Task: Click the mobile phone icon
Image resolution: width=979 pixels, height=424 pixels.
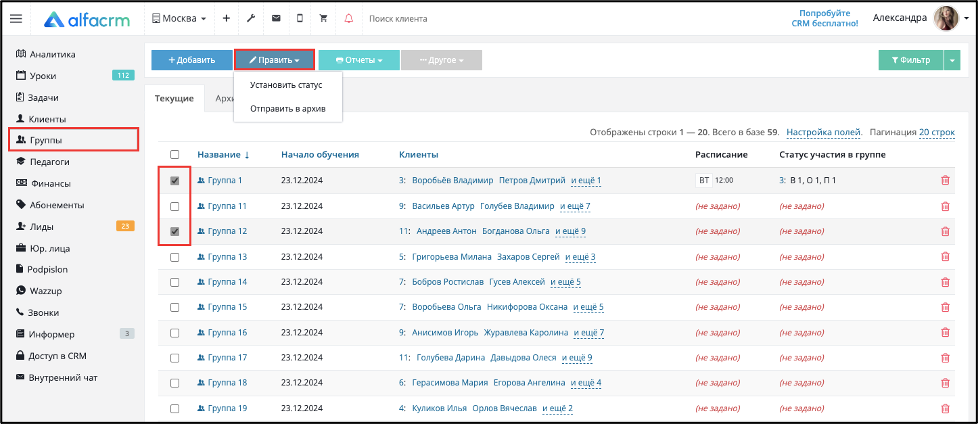Action: point(300,19)
